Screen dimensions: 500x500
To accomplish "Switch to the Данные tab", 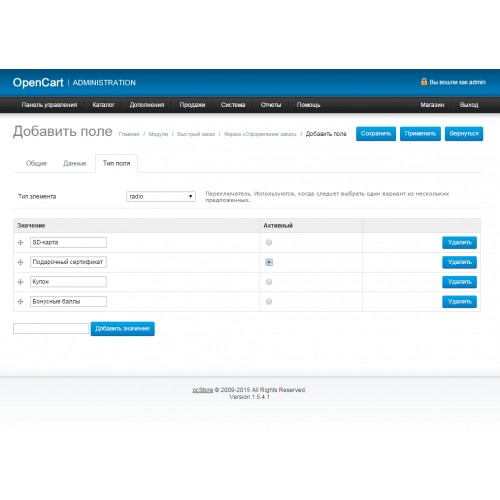I will 75,163.
